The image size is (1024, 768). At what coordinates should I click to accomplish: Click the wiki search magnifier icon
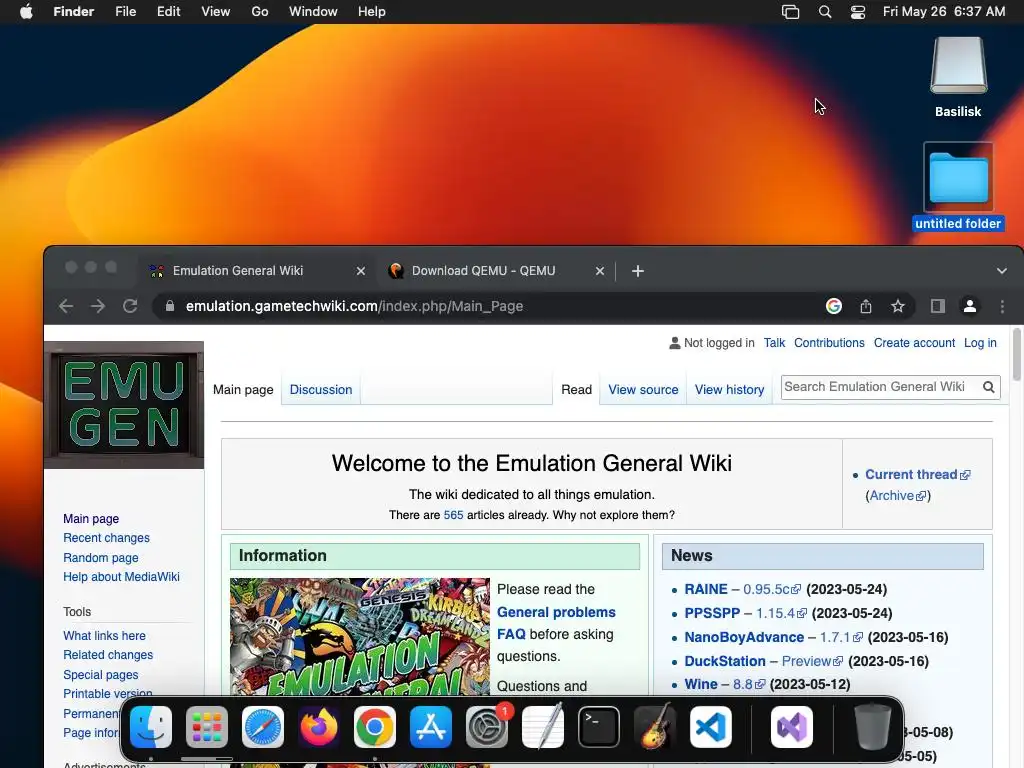[989, 387]
